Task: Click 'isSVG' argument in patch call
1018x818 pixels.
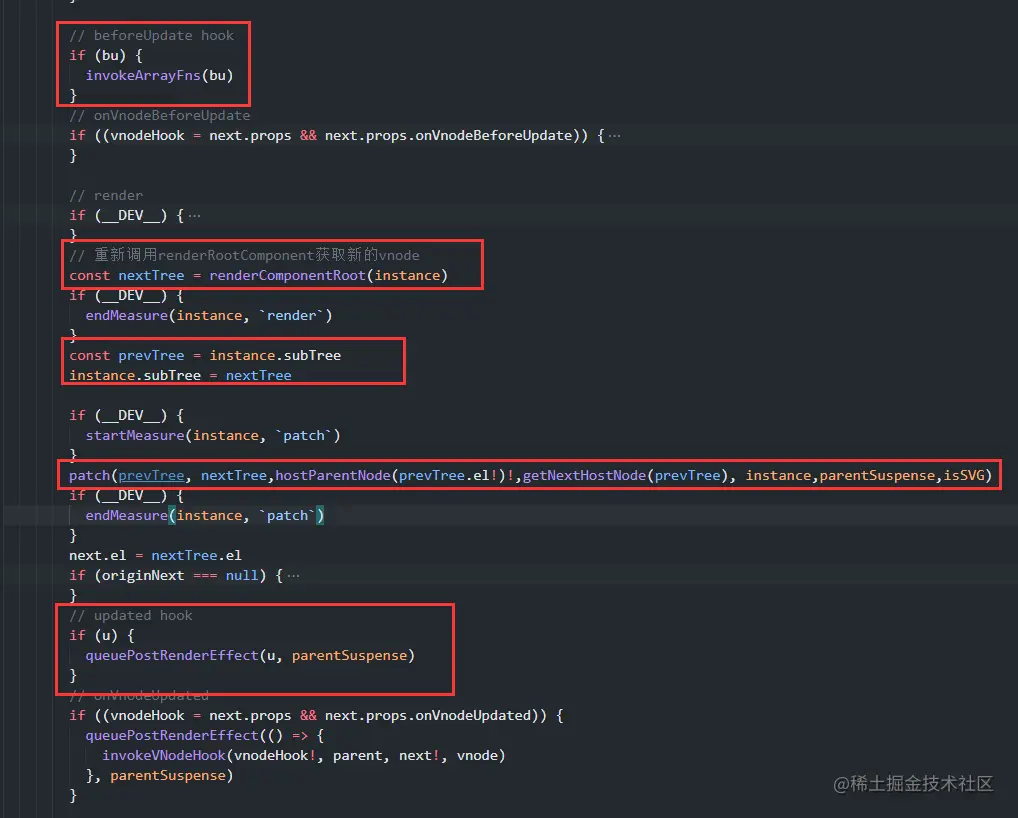Action: point(964,476)
